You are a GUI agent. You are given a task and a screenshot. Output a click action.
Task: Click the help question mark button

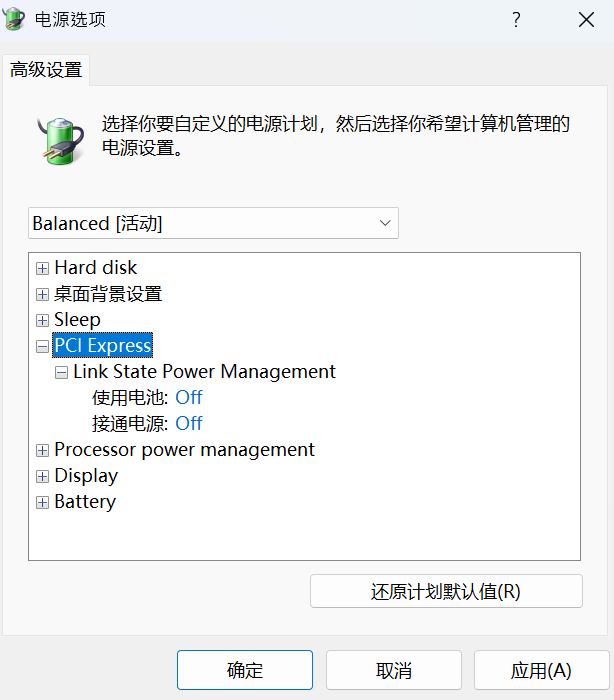516,20
